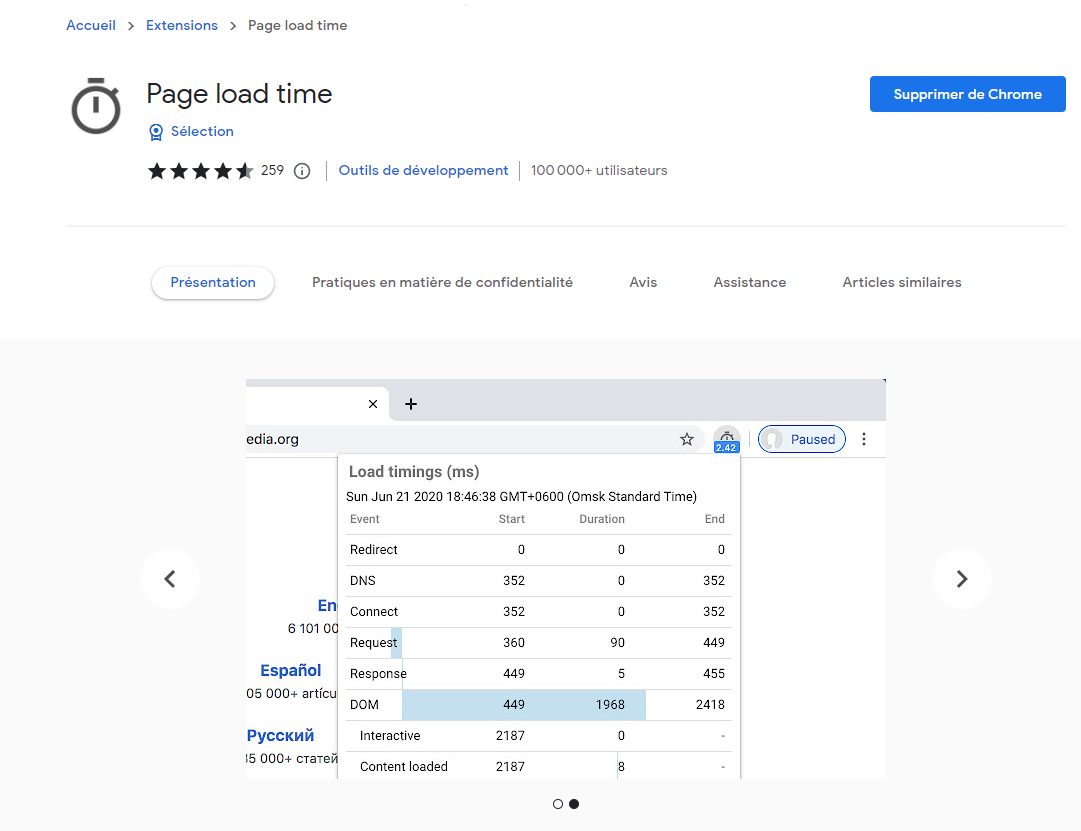Show the previous screenshot with left arrow
This screenshot has height=831, width=1081.
point(170,579)
